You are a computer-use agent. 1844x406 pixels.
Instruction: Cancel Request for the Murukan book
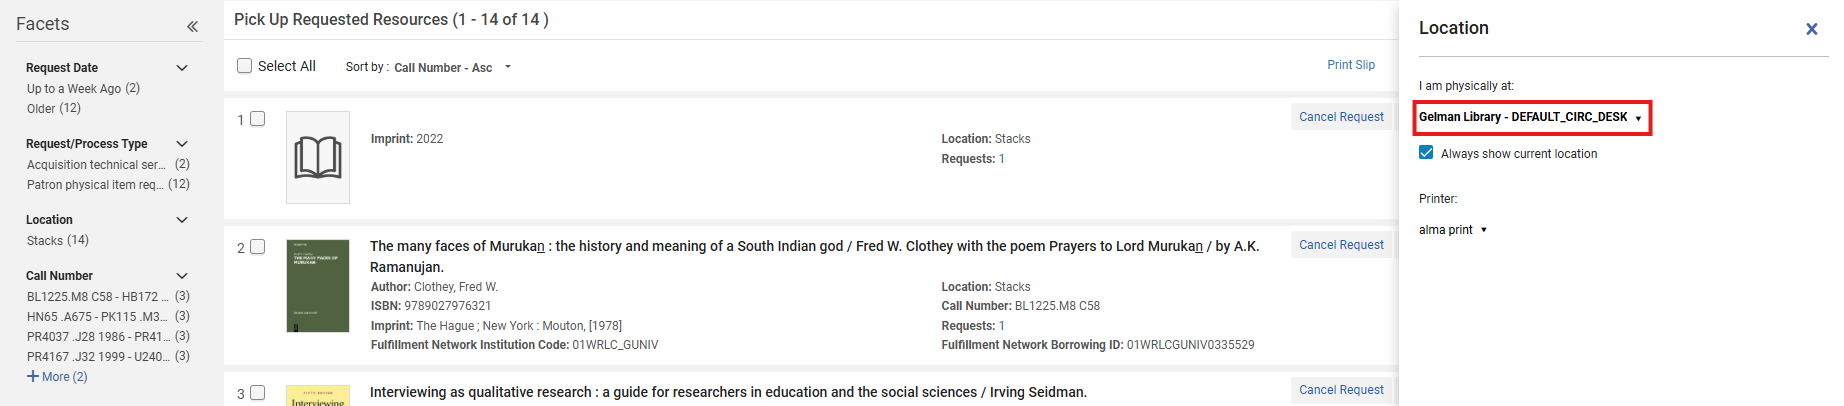click(x=1340, y=245)
